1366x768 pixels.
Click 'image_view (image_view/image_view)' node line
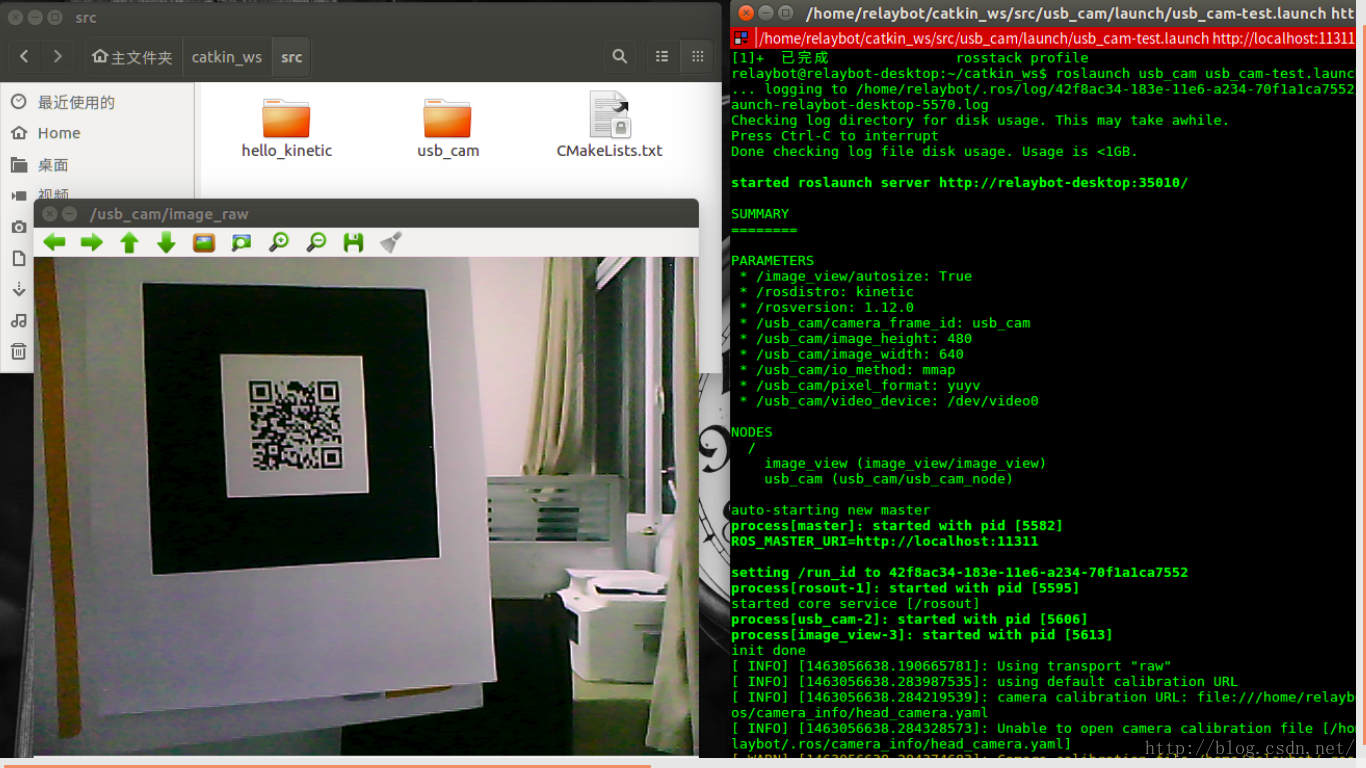tap(905, 463)
